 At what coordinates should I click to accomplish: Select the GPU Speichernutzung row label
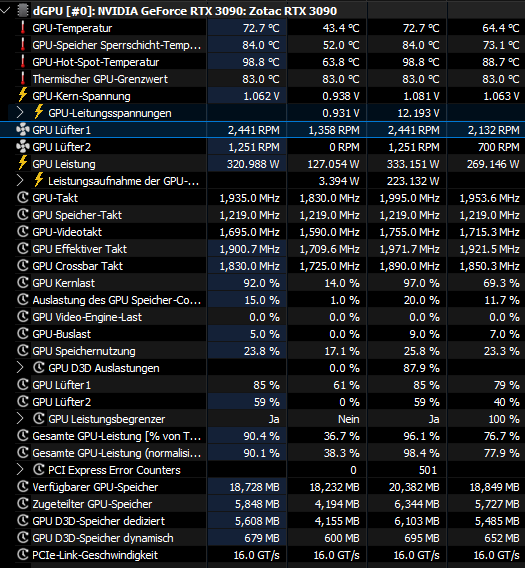point(84,351)
